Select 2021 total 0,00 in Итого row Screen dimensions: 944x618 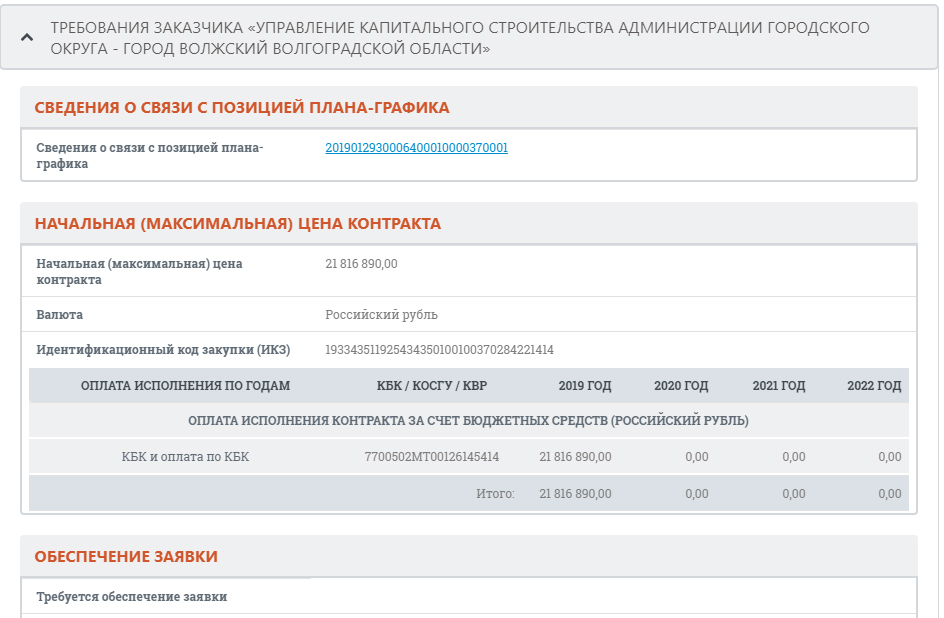[793, 494]
